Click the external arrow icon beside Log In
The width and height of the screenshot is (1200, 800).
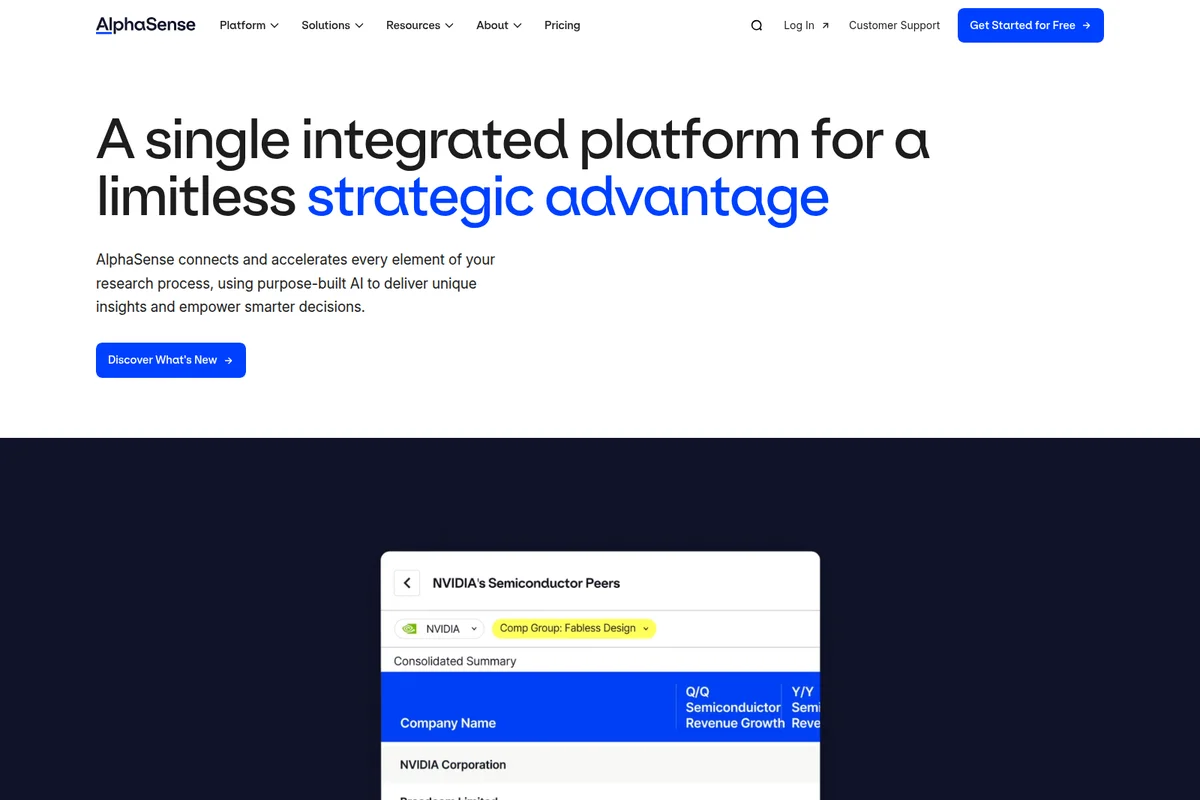tap(825, 26)
